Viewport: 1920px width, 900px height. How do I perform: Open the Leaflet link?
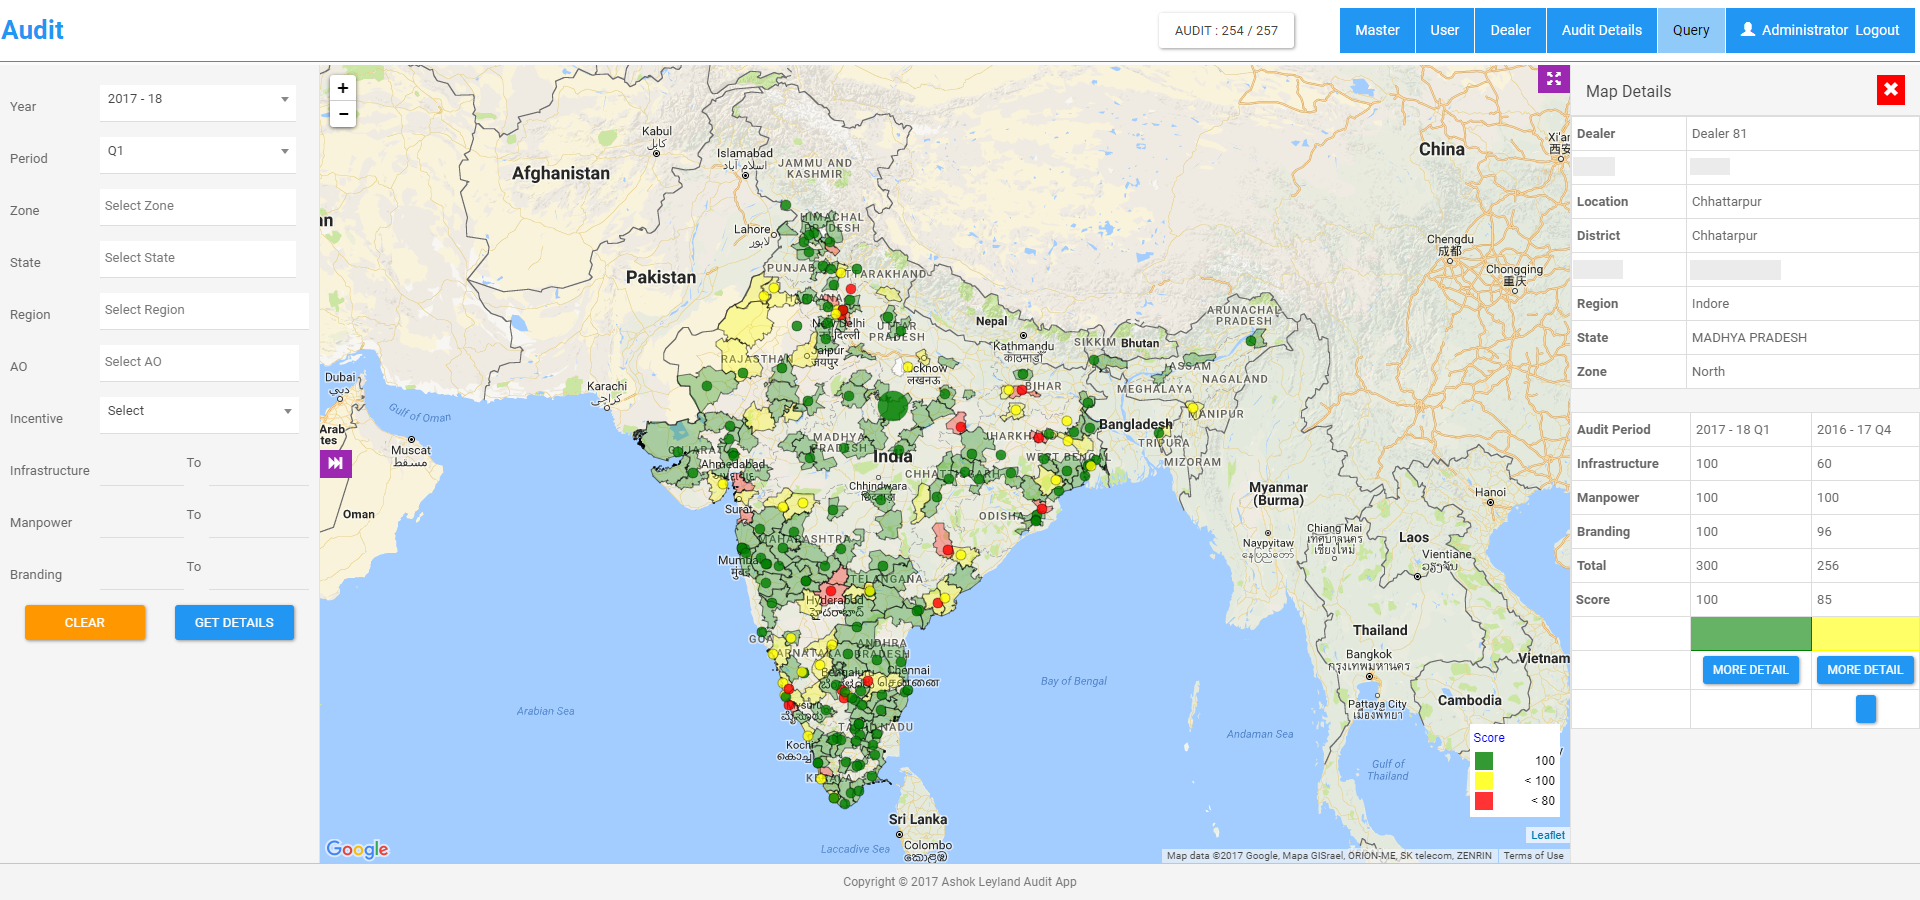click(1547, 835)
